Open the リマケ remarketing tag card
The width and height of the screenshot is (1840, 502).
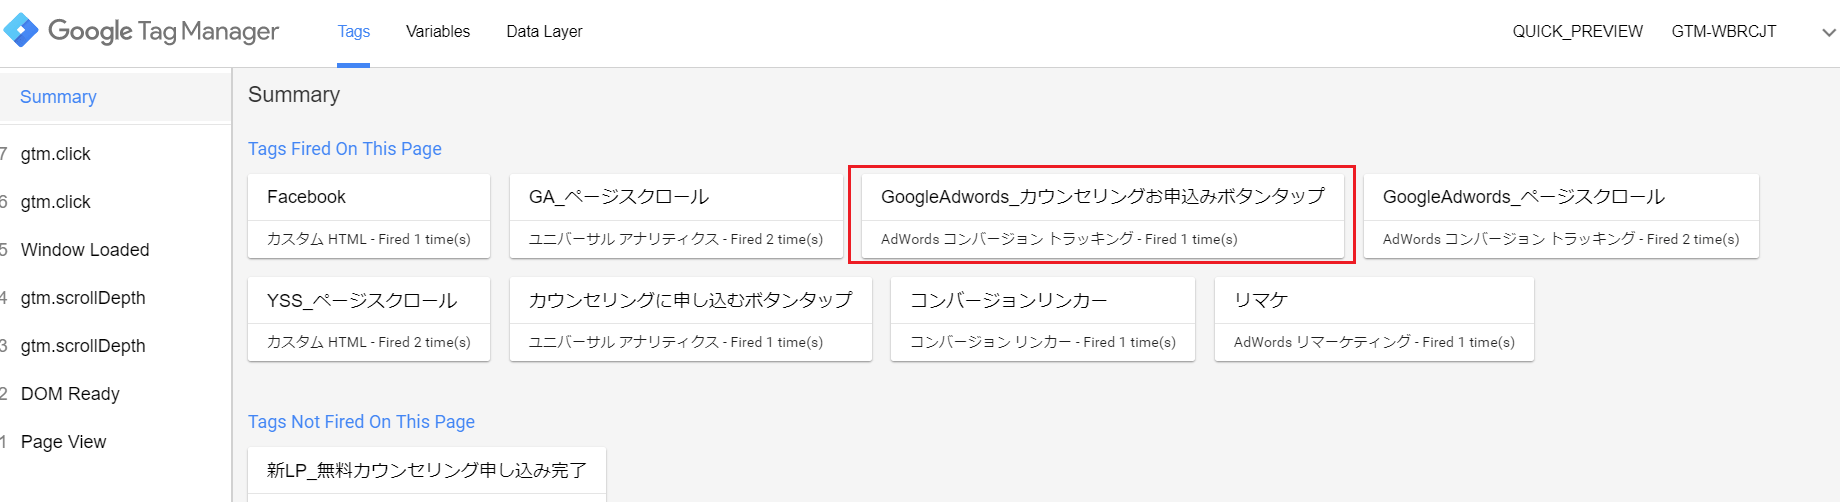(x=1374, y=319)
